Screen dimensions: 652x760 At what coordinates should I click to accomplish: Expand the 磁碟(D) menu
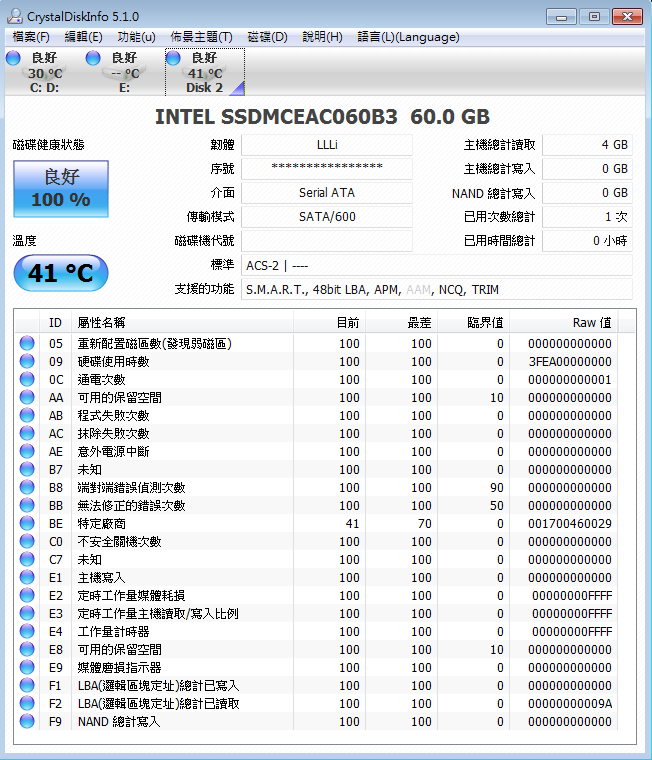[x=267, y=37]
